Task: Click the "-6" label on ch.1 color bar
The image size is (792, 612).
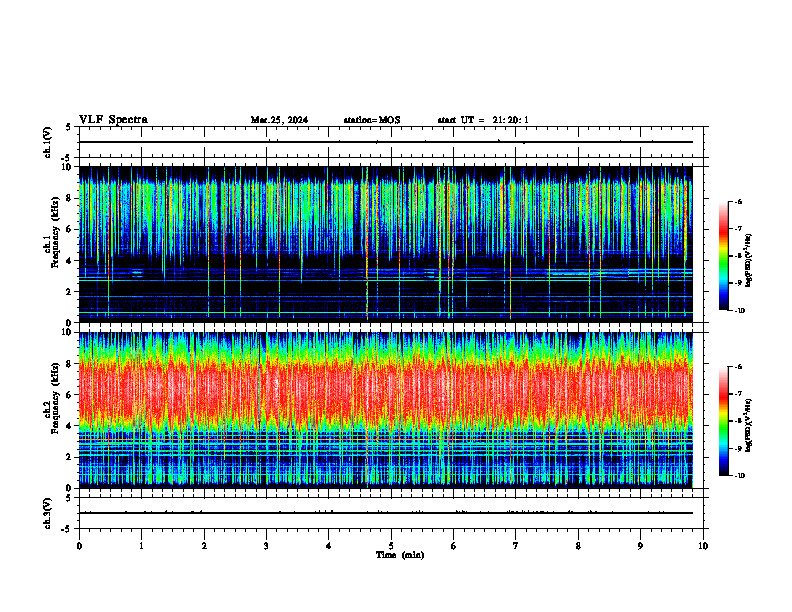Action: tap(738, 201)
